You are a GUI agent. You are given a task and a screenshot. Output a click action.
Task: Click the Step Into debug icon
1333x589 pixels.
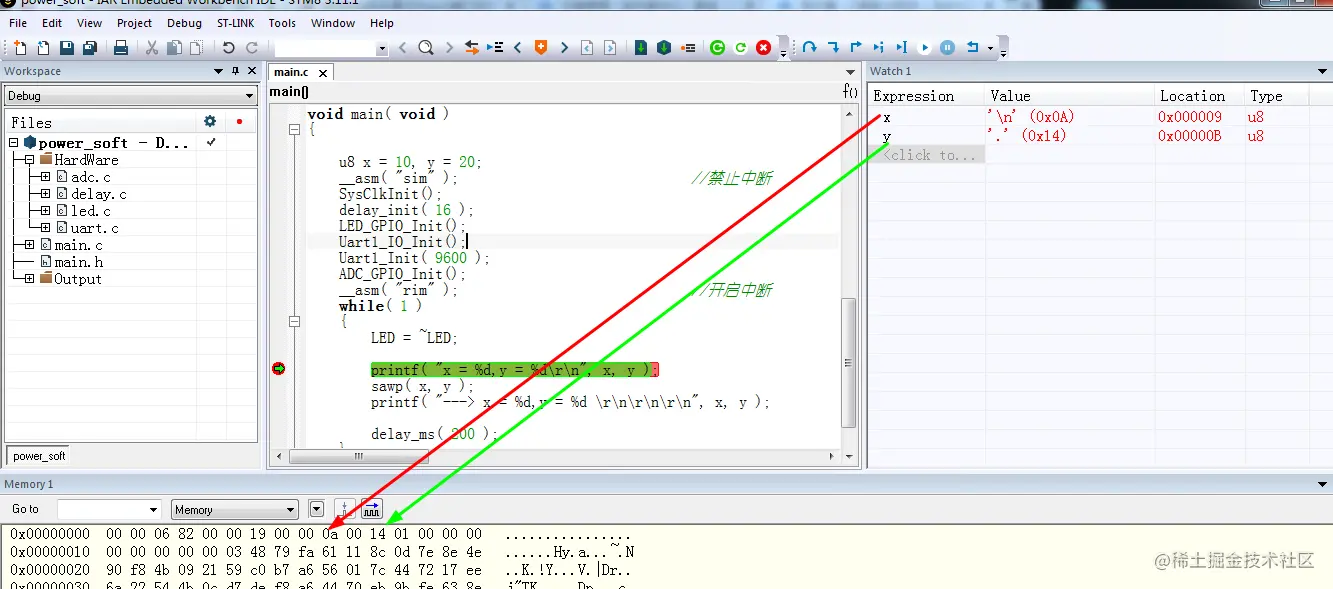coord(833,48)
